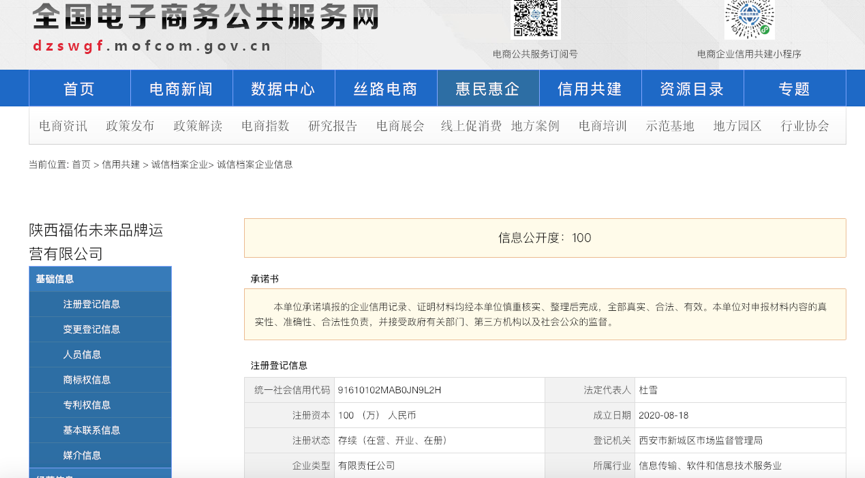Click registration authority 西安市新城区市场监督管理局
This screenshot has height=478, width=865.
tap(701, 440)
